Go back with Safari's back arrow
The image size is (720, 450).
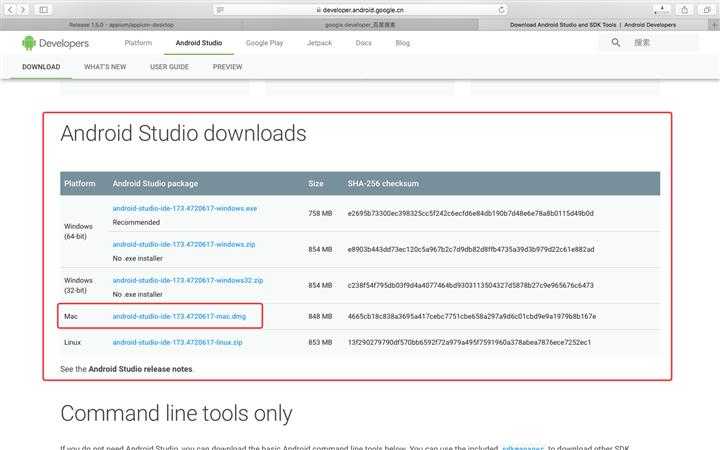coord(10,9)
